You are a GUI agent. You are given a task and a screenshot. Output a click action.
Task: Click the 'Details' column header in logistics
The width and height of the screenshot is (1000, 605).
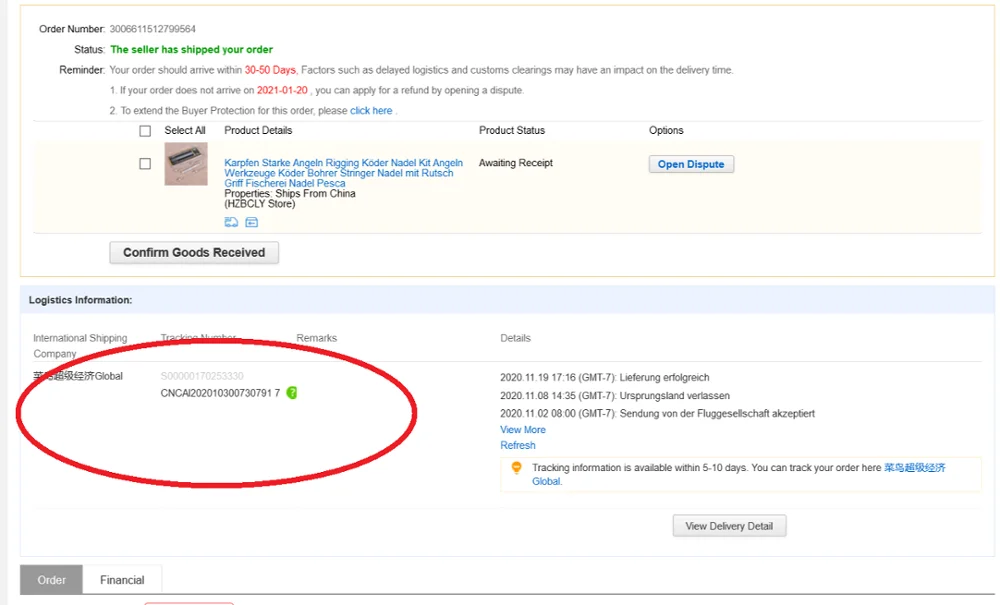(x=515, y=338)
